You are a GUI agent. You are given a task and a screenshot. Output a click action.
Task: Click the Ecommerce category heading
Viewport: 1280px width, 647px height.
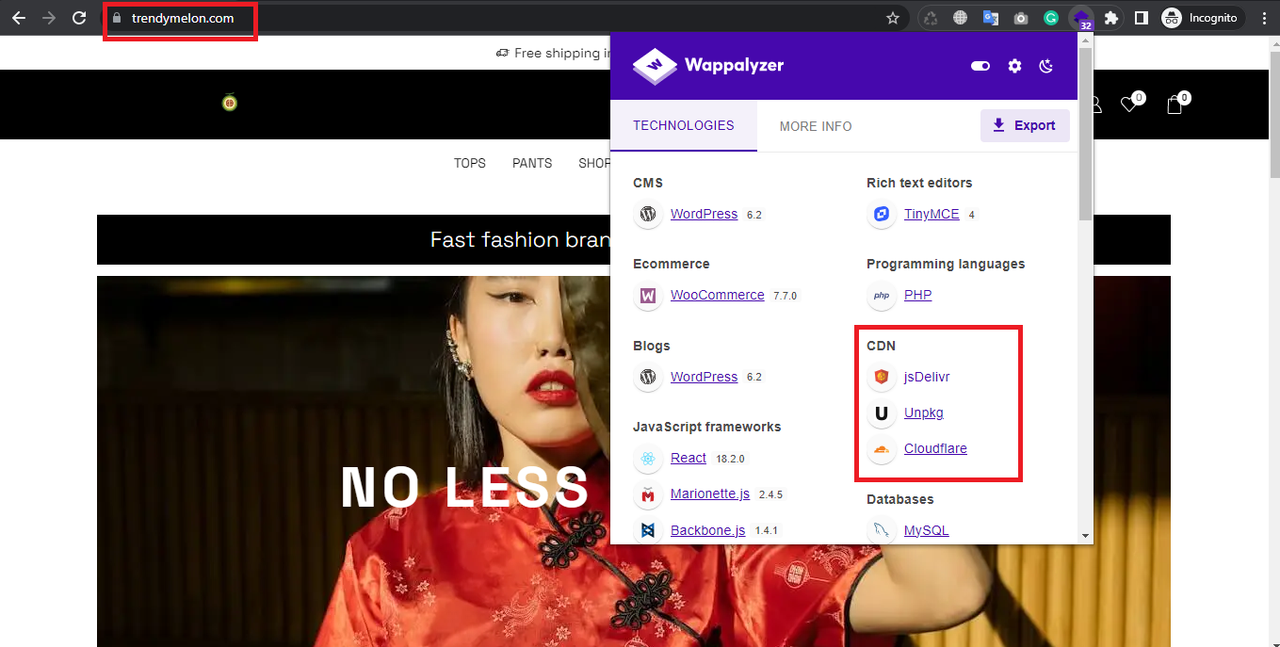click(671, 264)
